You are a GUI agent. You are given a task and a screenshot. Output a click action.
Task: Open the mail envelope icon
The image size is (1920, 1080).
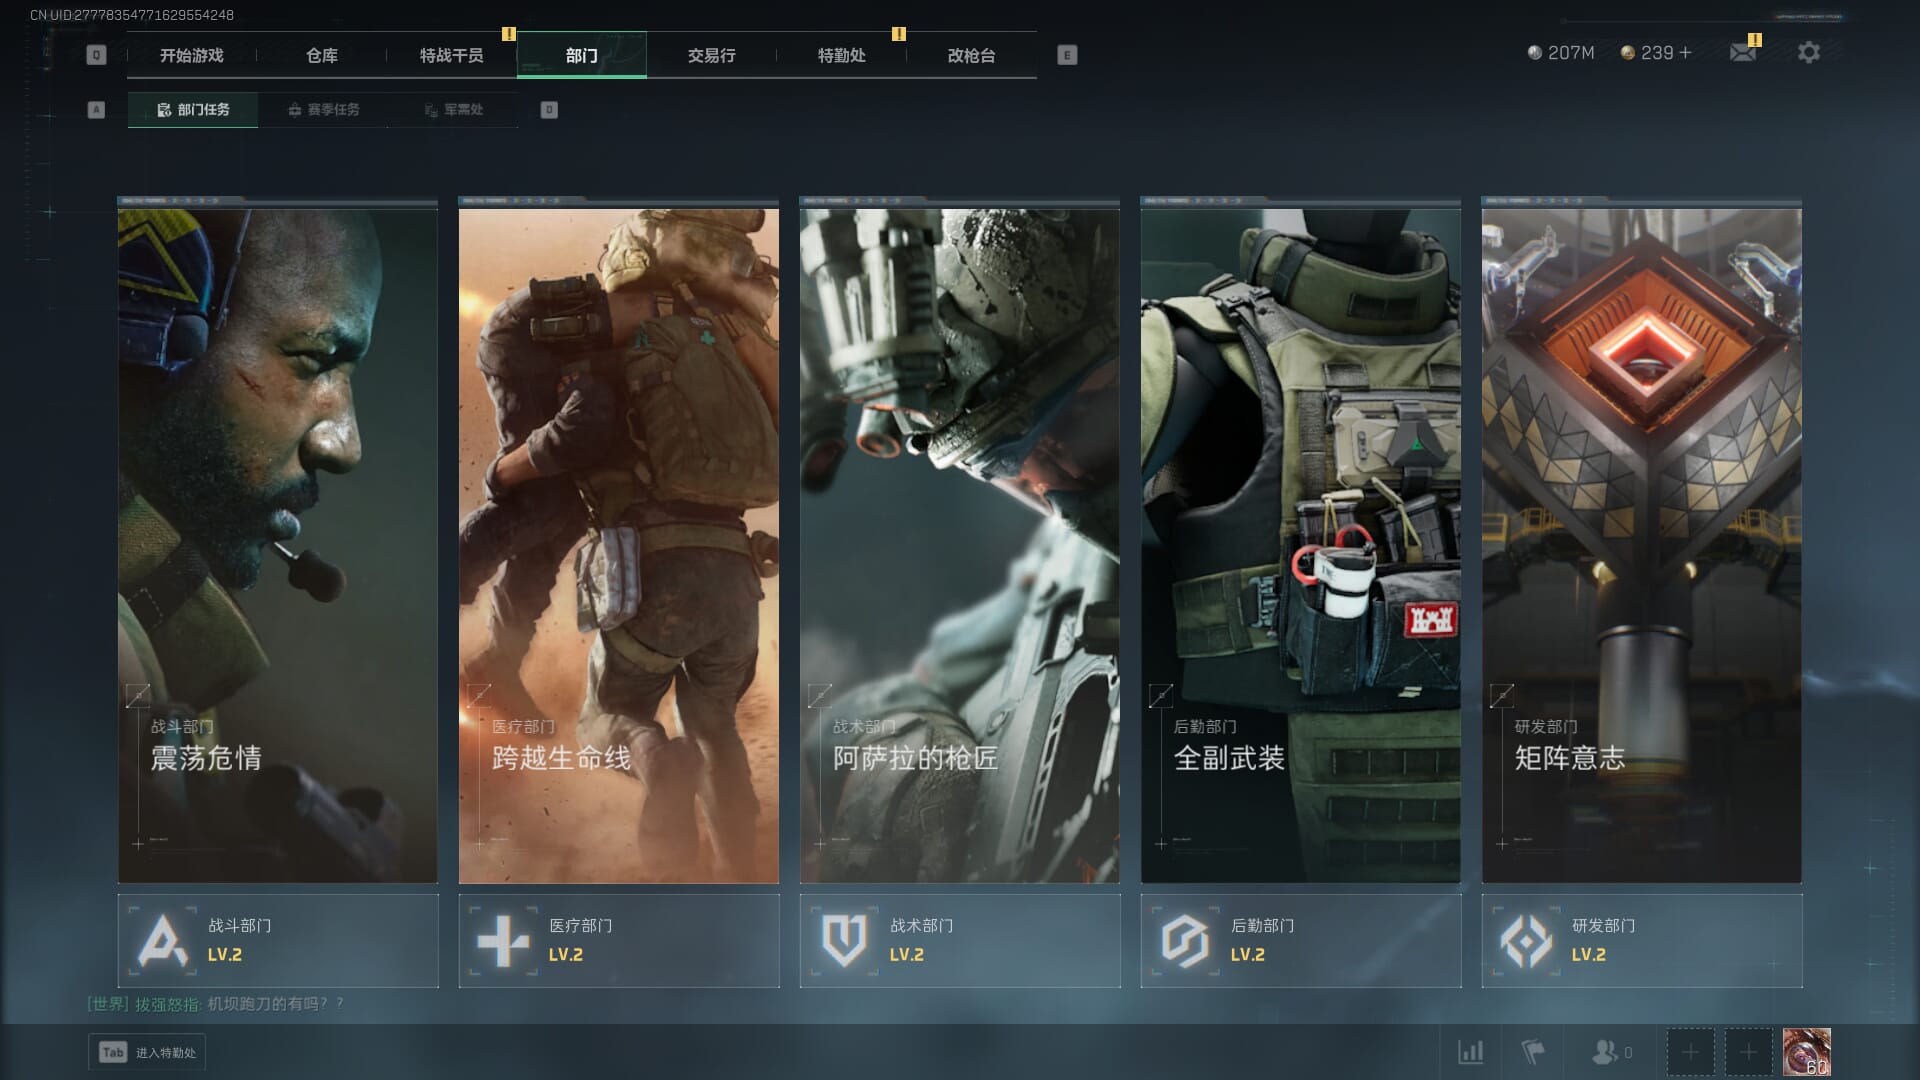(1742, 53)
